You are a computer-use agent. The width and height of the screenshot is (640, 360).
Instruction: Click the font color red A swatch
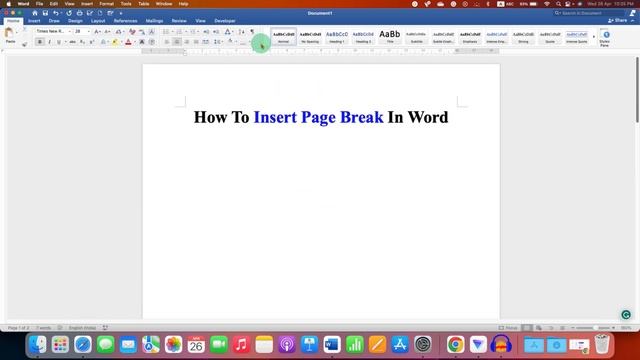tap(128, 42)
